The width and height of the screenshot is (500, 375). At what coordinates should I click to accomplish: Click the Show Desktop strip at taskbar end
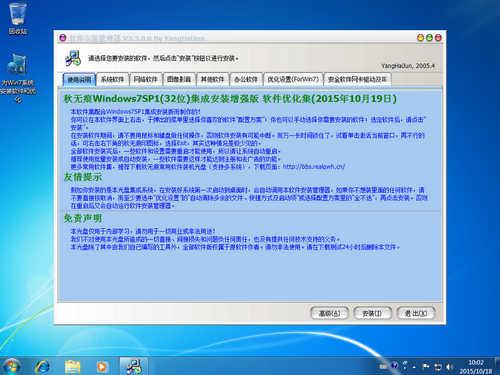(x=497, y=366)
